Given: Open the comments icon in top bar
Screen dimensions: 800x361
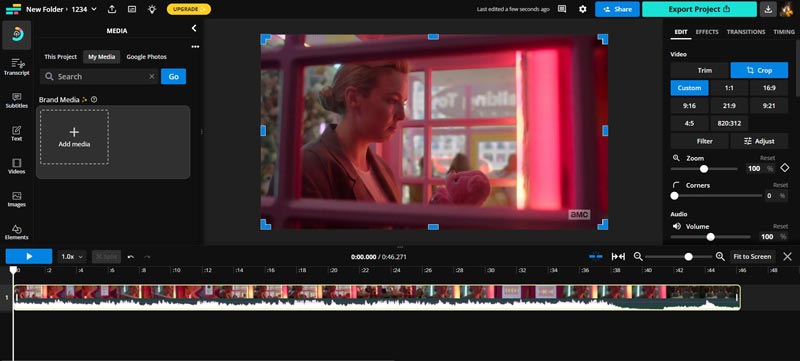Looking at the screenshot, I should click(562, 9).
